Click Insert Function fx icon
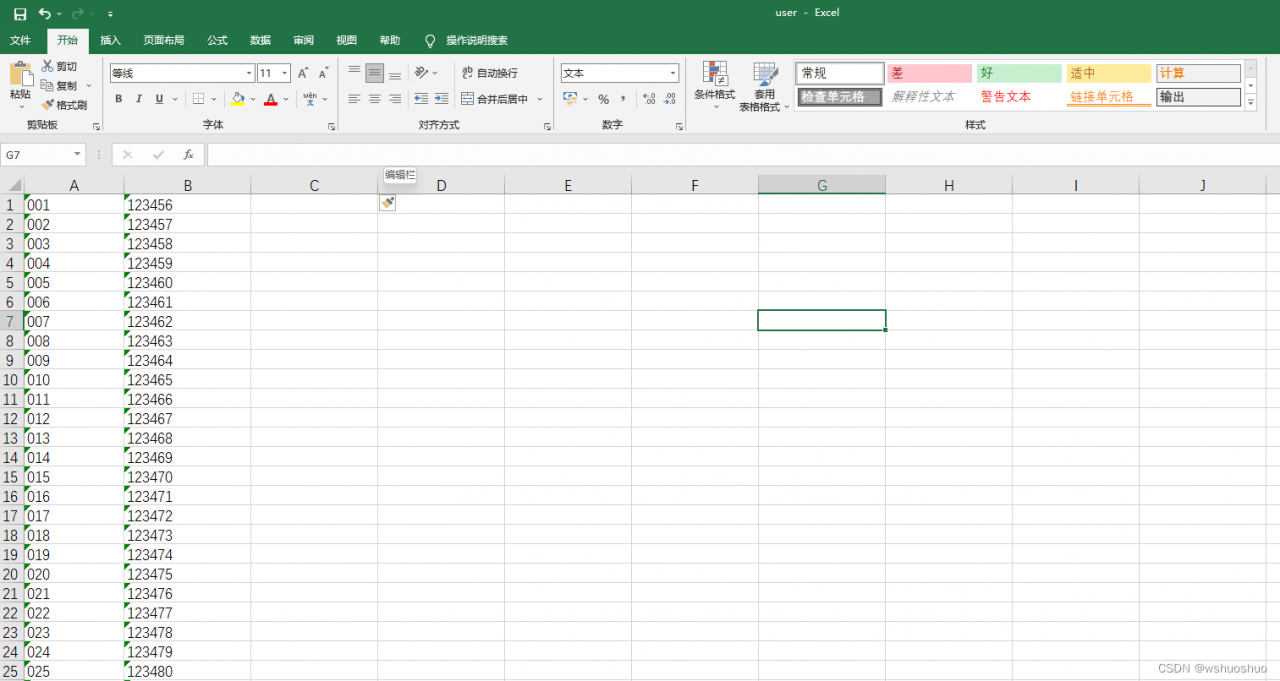The height and width of the screenshot is (681, 1280). coord(188,155)
